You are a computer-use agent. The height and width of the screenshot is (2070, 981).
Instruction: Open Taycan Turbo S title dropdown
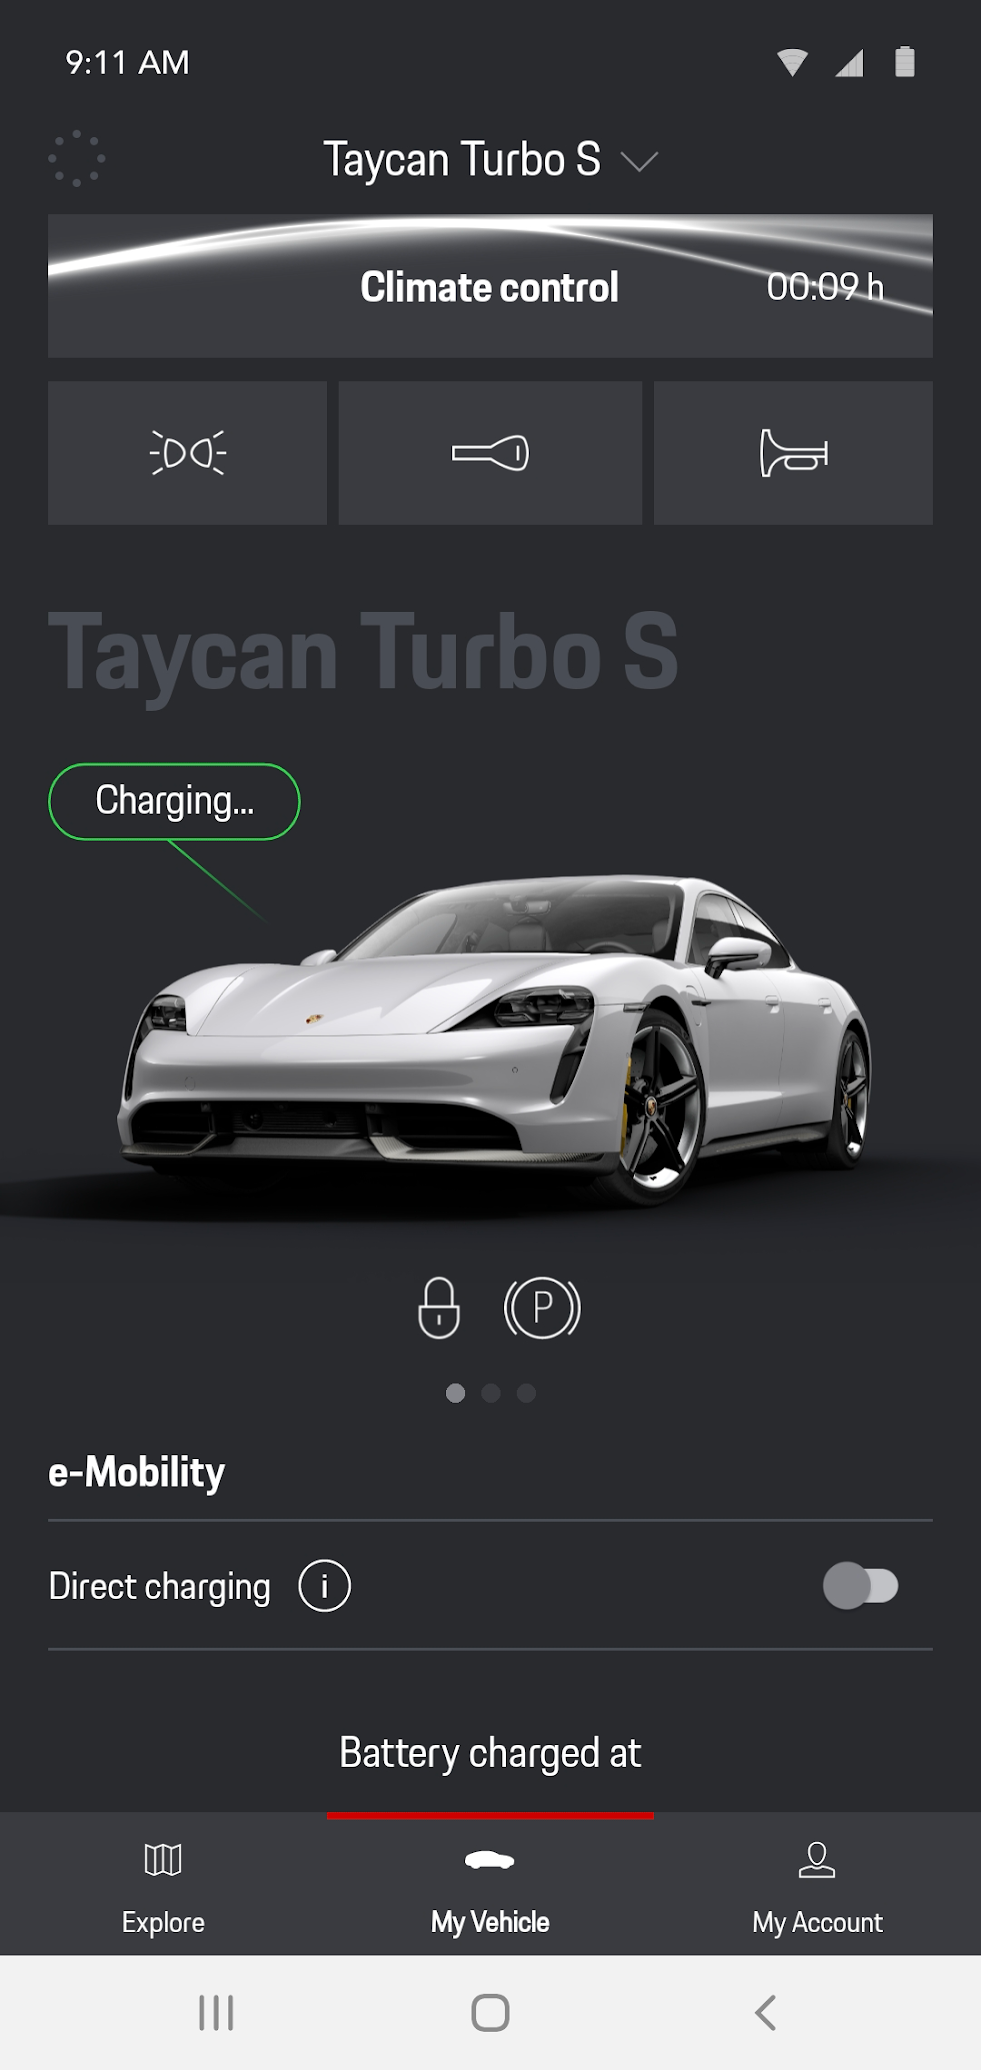462,160
